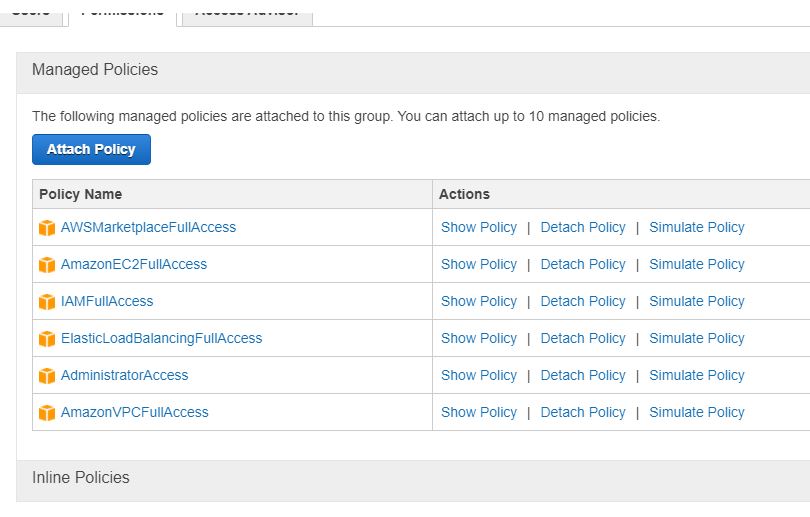Switch to the Access Advisor tab
This screenshot has height=517, width=810.
point(246,11)
